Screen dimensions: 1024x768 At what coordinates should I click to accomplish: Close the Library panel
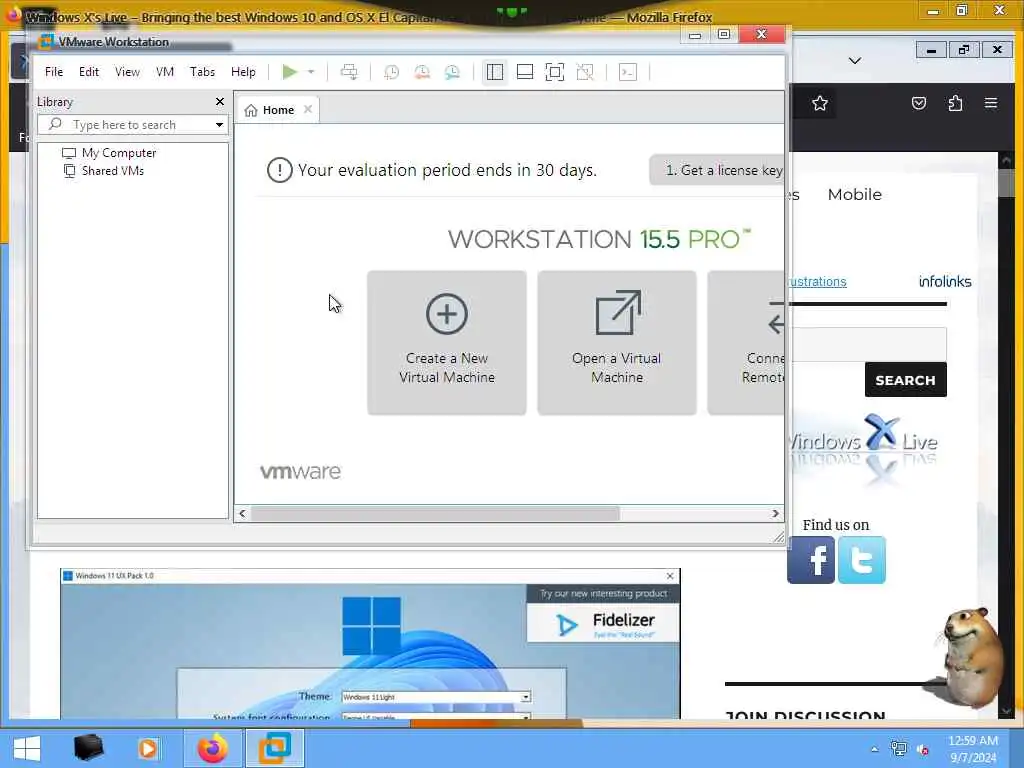point(220,101)
